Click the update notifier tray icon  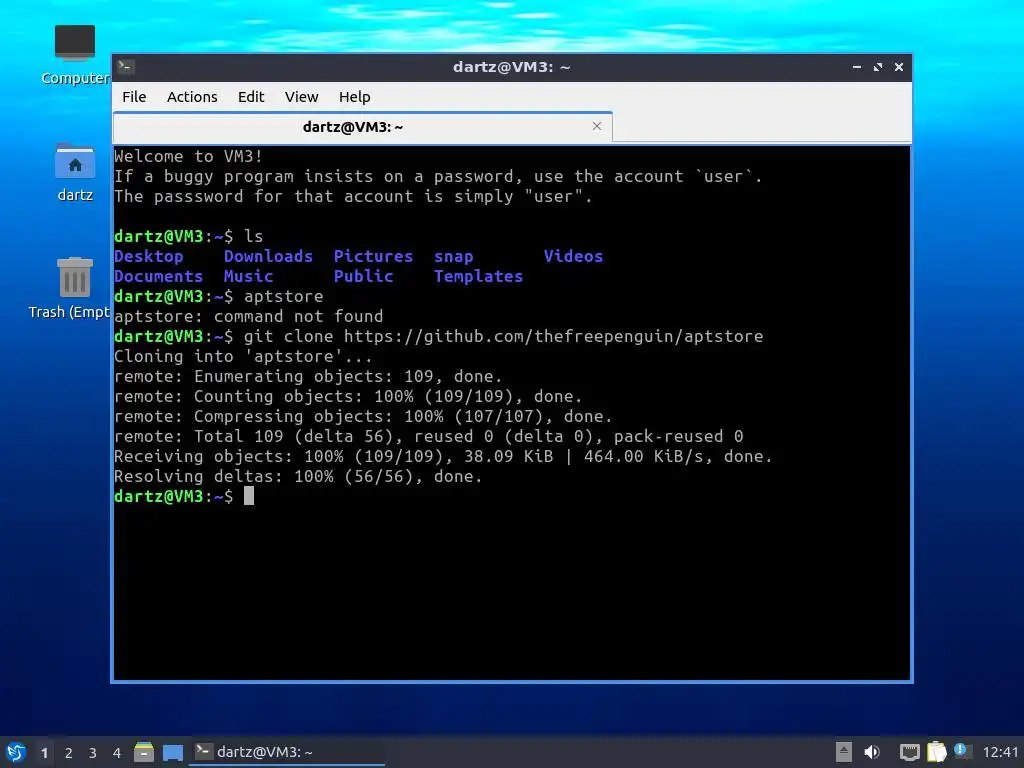coord(961,751)
